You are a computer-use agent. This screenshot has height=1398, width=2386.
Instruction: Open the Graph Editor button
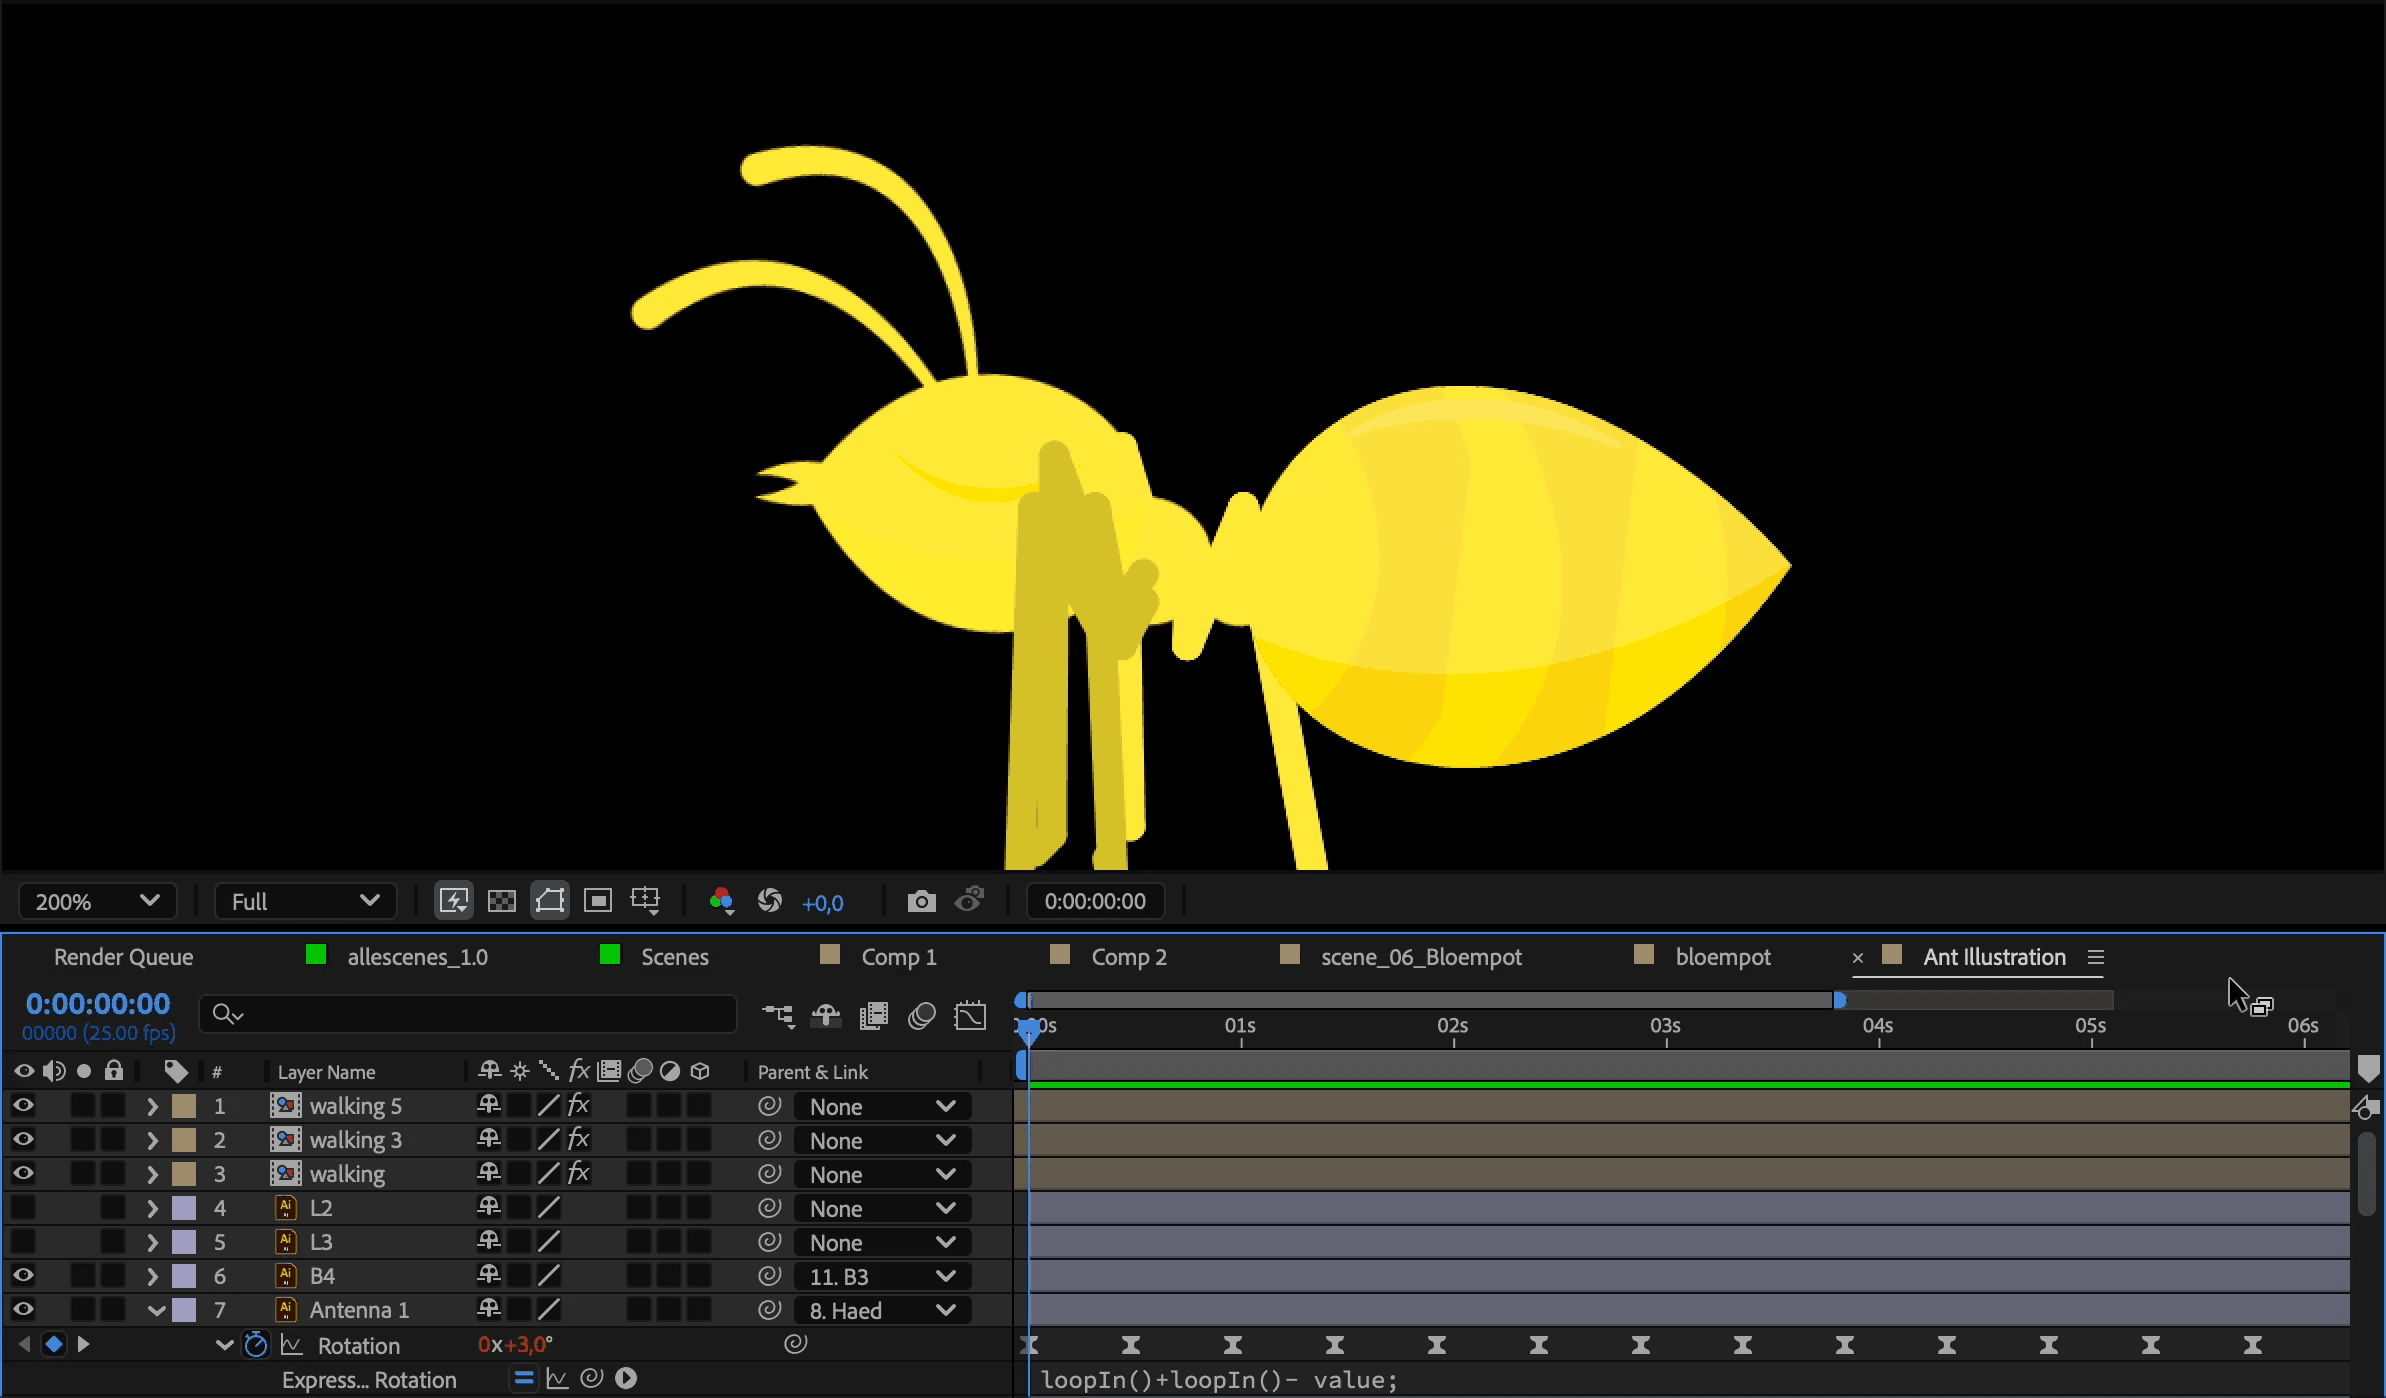click(970, 1016)
